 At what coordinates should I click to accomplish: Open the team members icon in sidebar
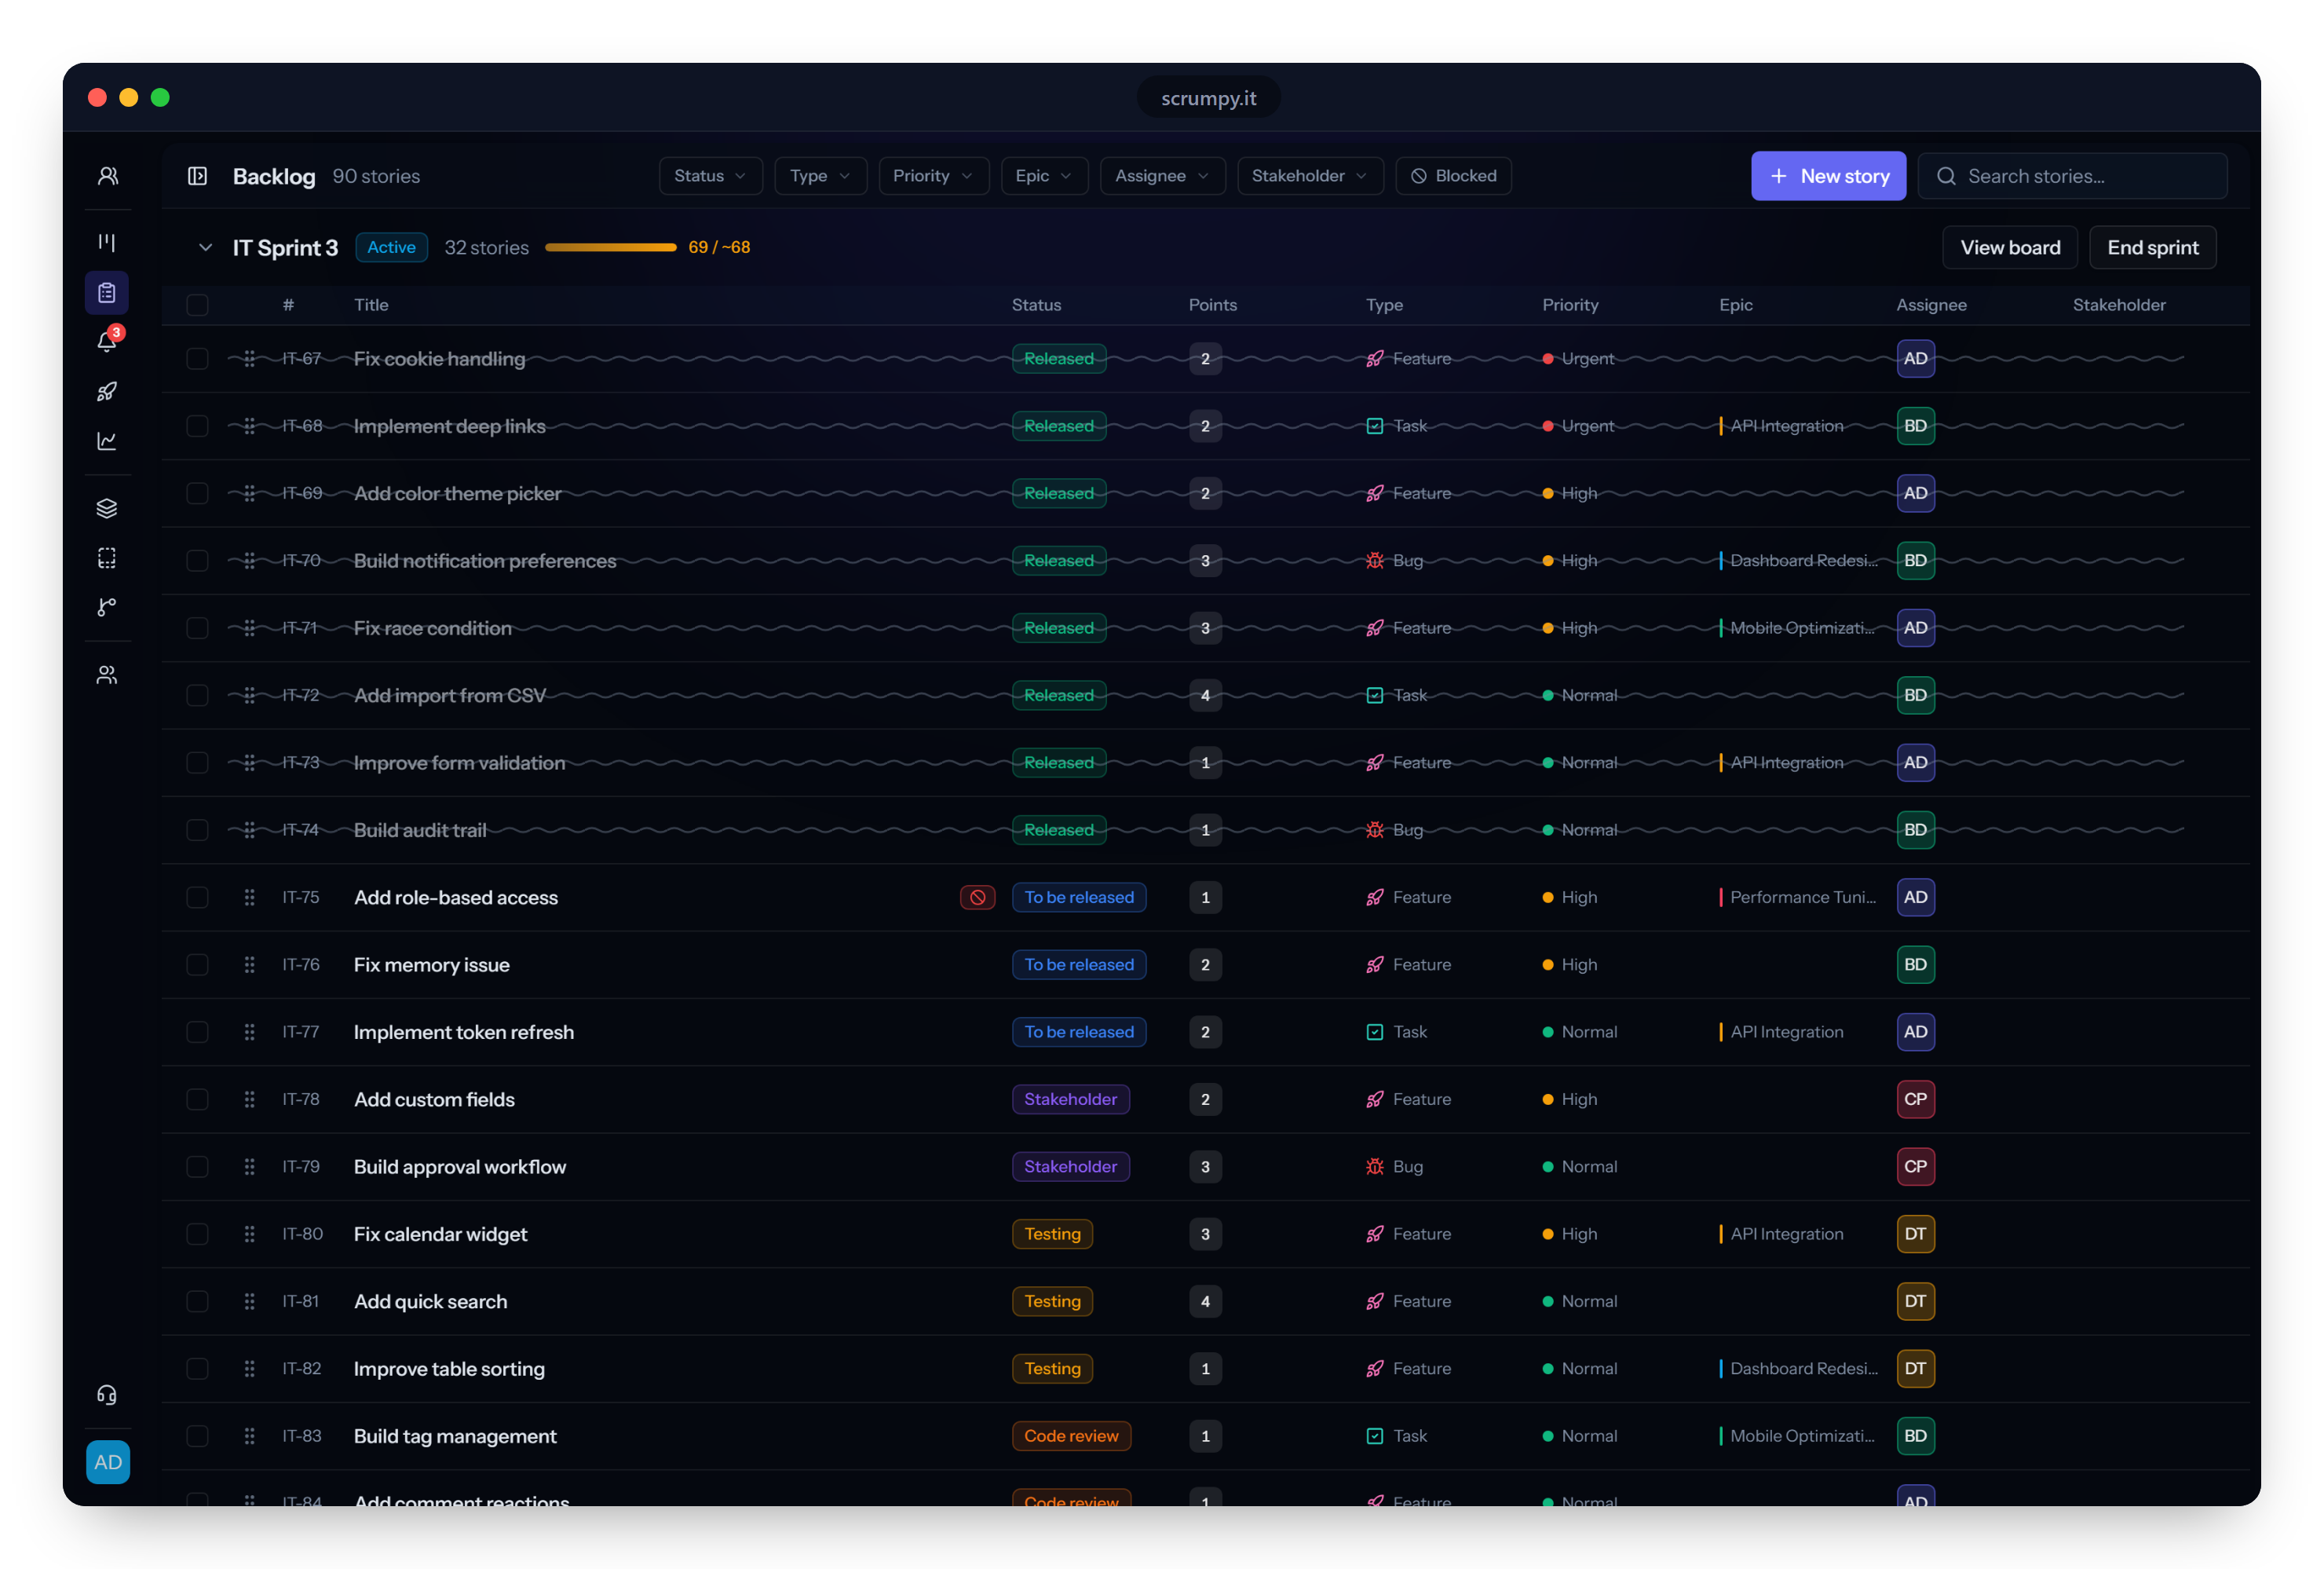[x=107, y=675]
